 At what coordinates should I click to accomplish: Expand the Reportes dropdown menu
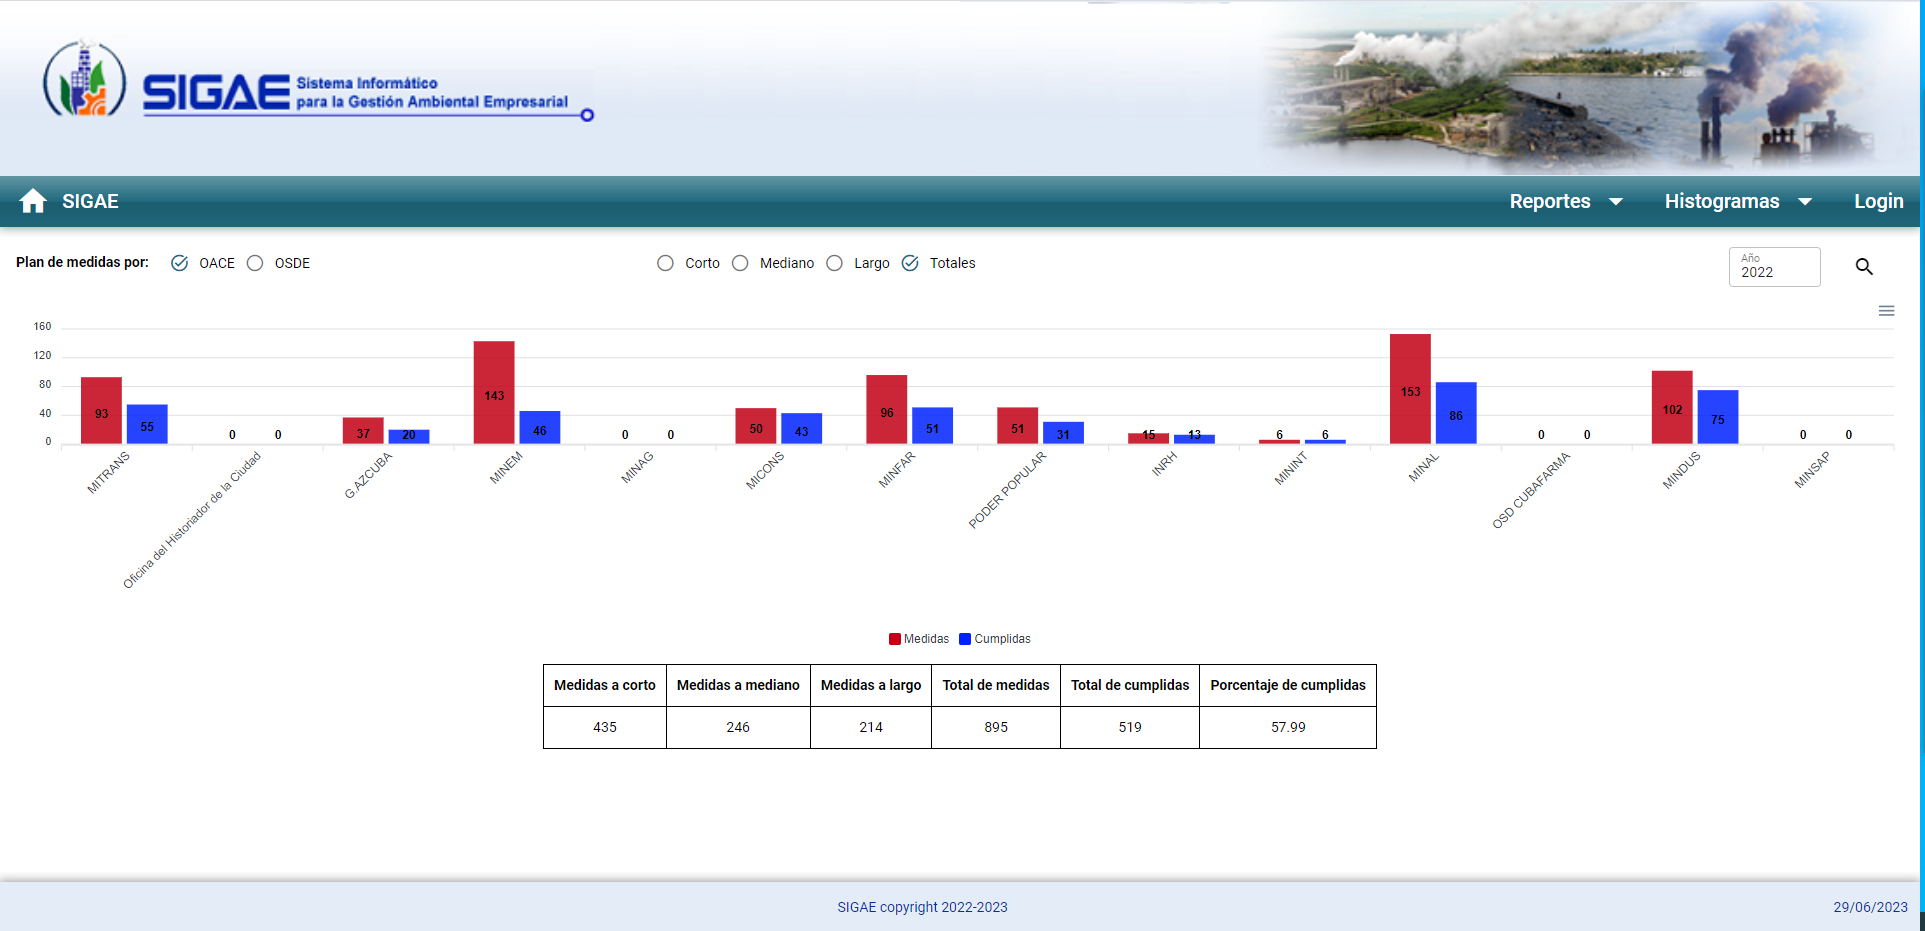click(x=1566, y=201)
